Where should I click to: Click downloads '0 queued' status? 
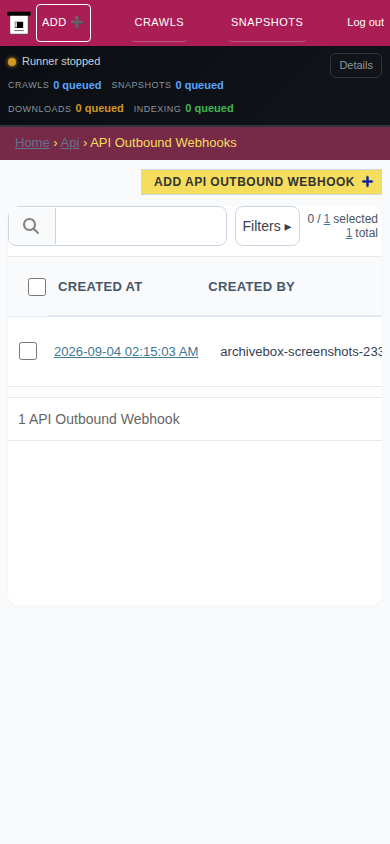coord(100,108)
